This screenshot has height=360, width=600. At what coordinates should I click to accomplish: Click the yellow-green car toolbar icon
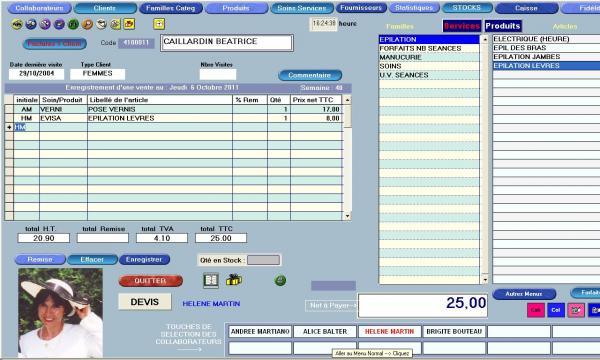pyautogui.click(x=17, y=24)
